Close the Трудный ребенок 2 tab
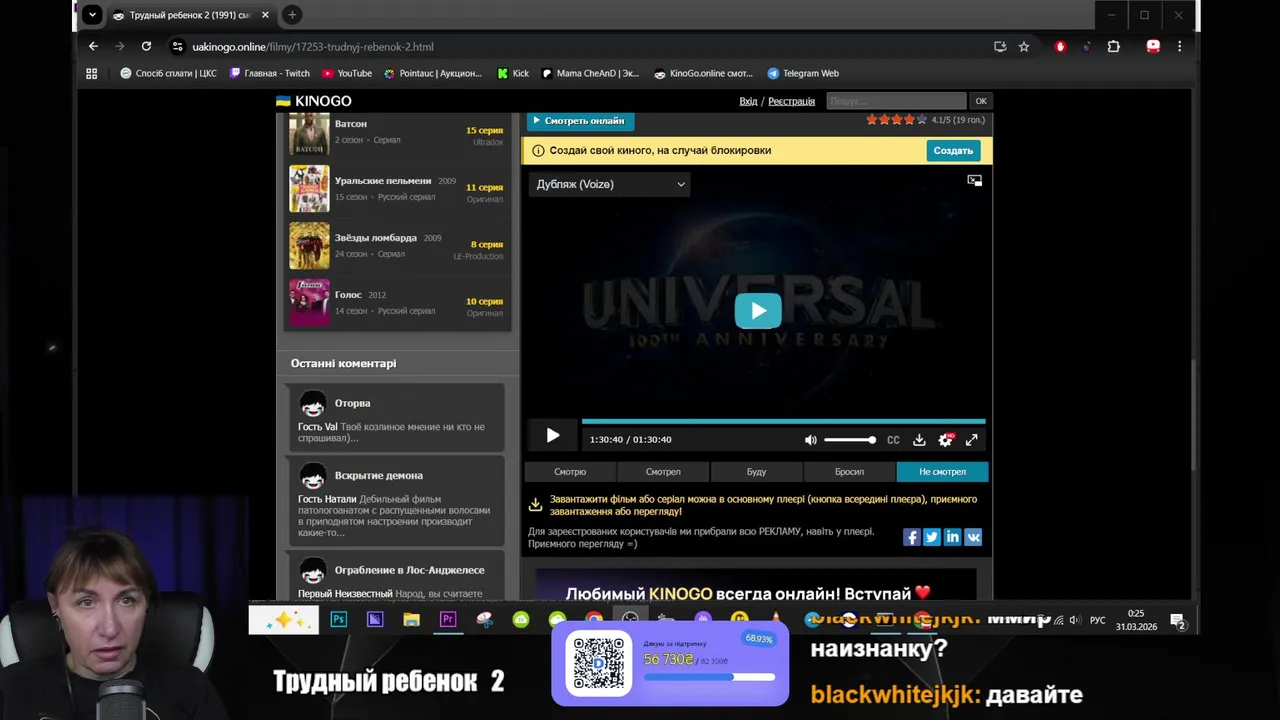 265,15
